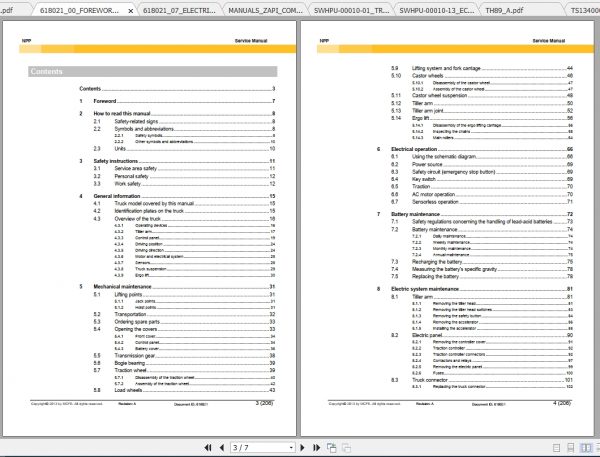
Task: Click the '5.1 Lifting points' entry
Action: [x=184, y=294]
